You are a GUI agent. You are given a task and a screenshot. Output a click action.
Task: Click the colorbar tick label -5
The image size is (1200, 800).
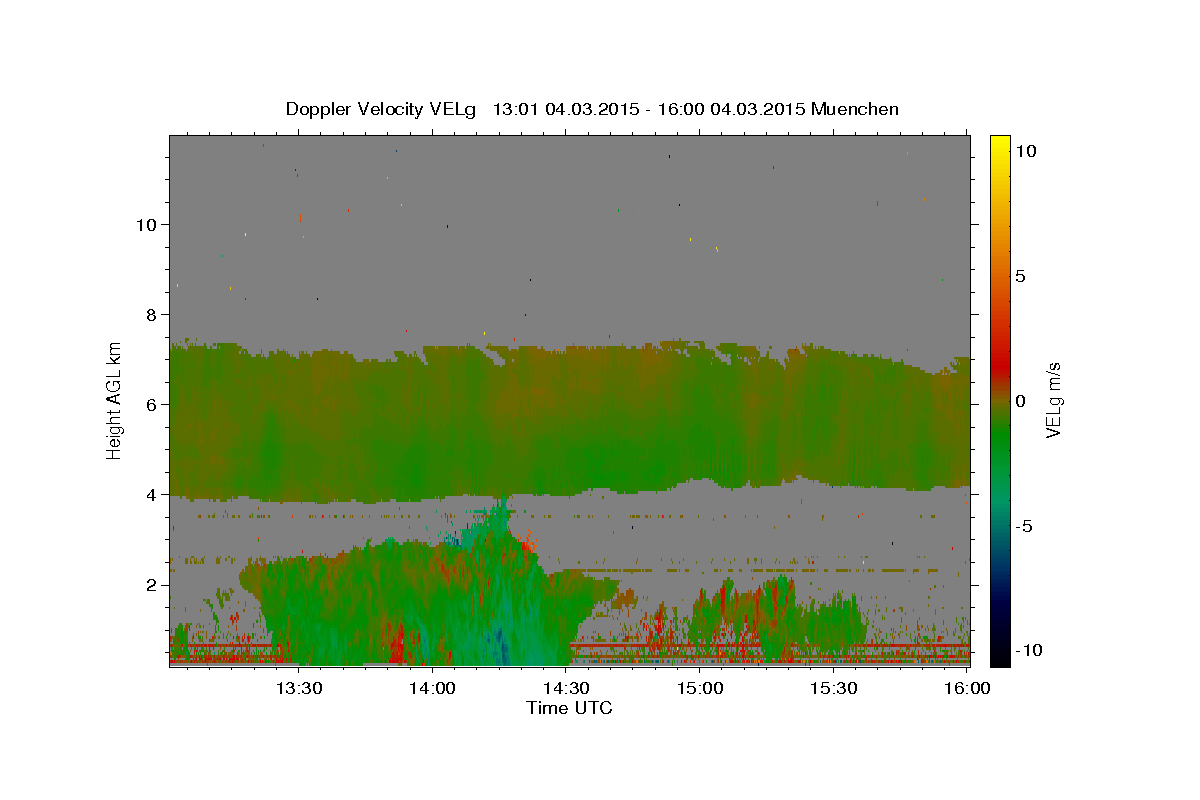pos(1024,525)
